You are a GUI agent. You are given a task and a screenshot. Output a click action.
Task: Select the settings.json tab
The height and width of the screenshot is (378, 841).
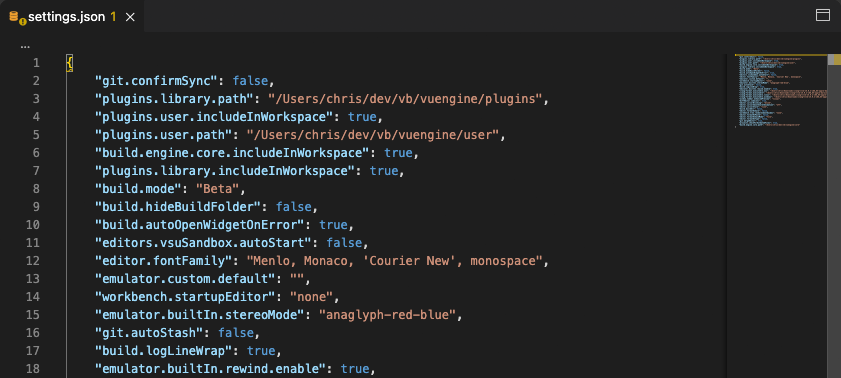point(72,16)
